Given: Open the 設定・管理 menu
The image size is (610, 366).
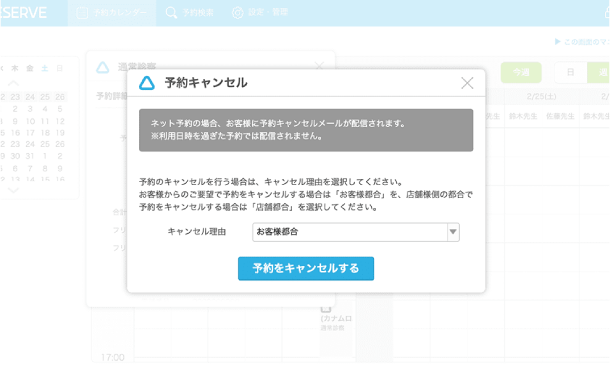Looking at the screenshot, I should [260, 13].
